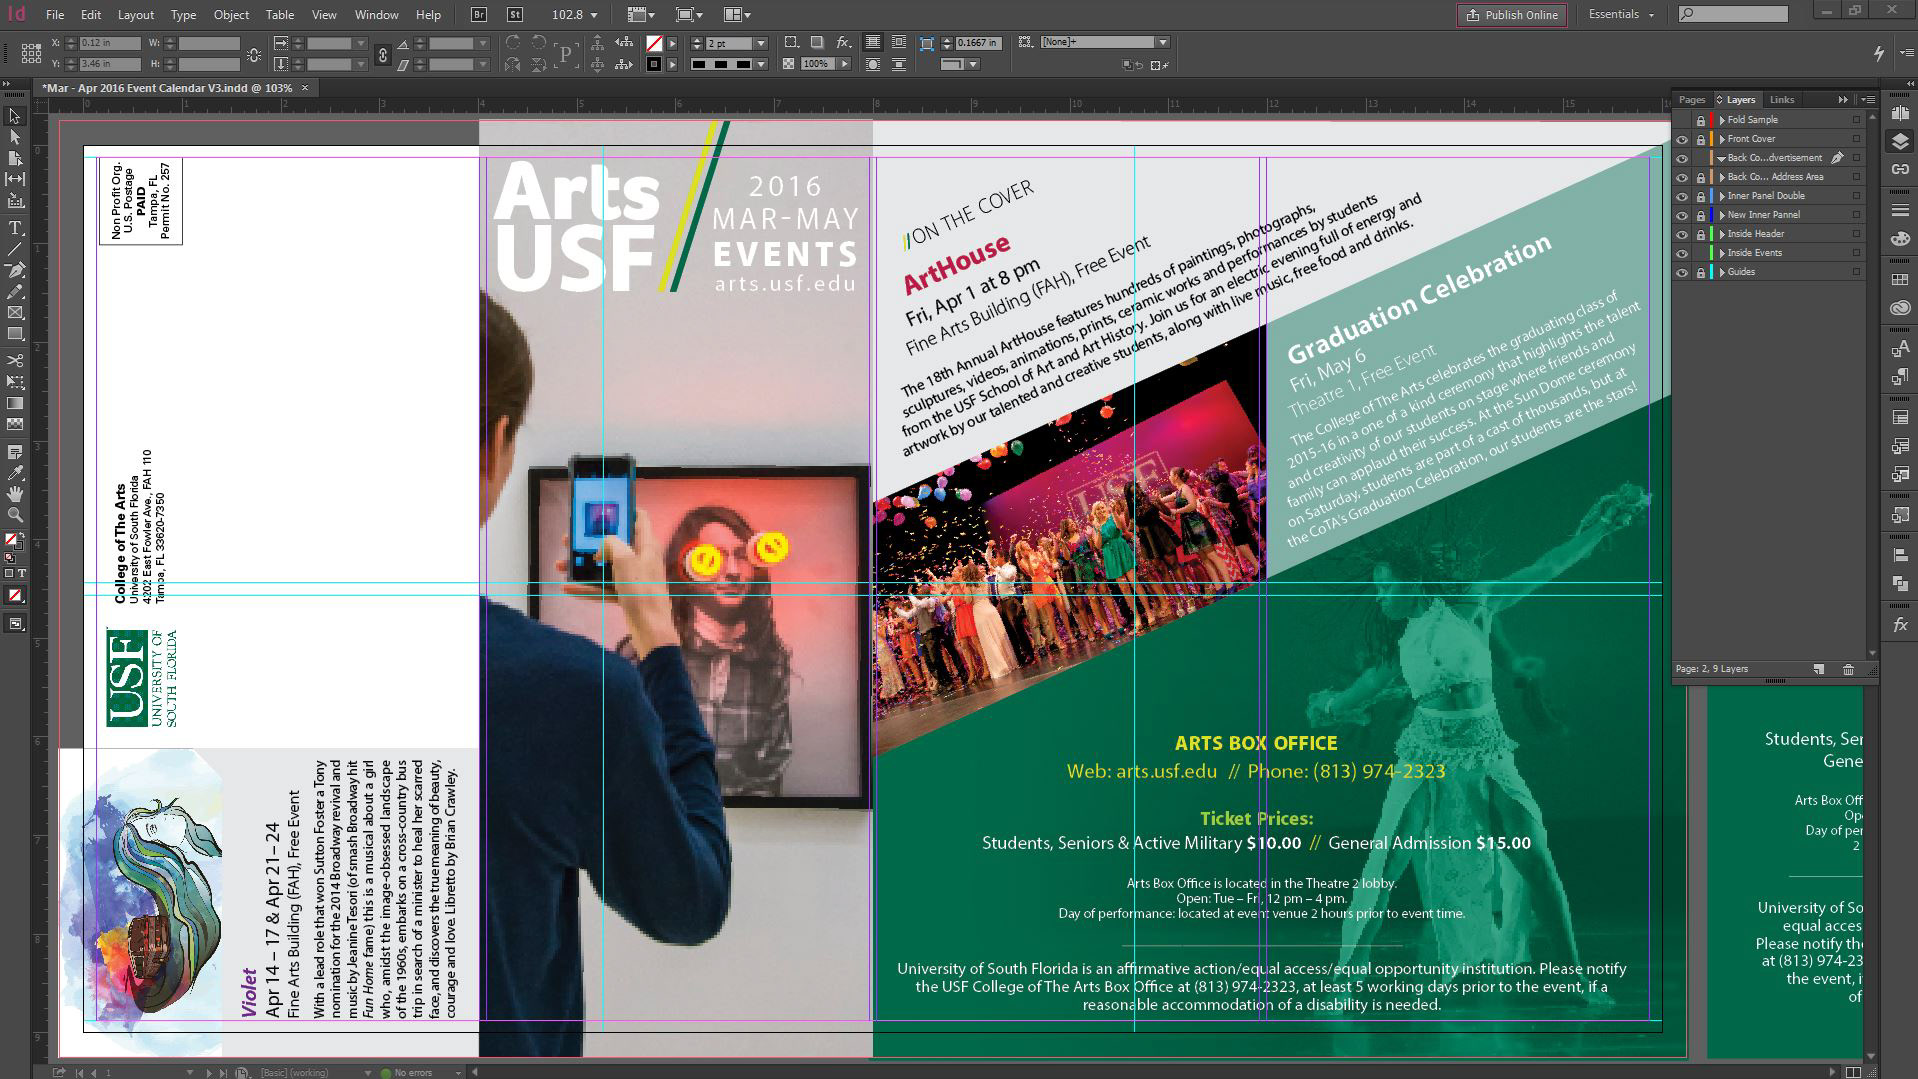
Task: Toggle visibility of Front Cover layer
Action: (x=1682, y=139)
